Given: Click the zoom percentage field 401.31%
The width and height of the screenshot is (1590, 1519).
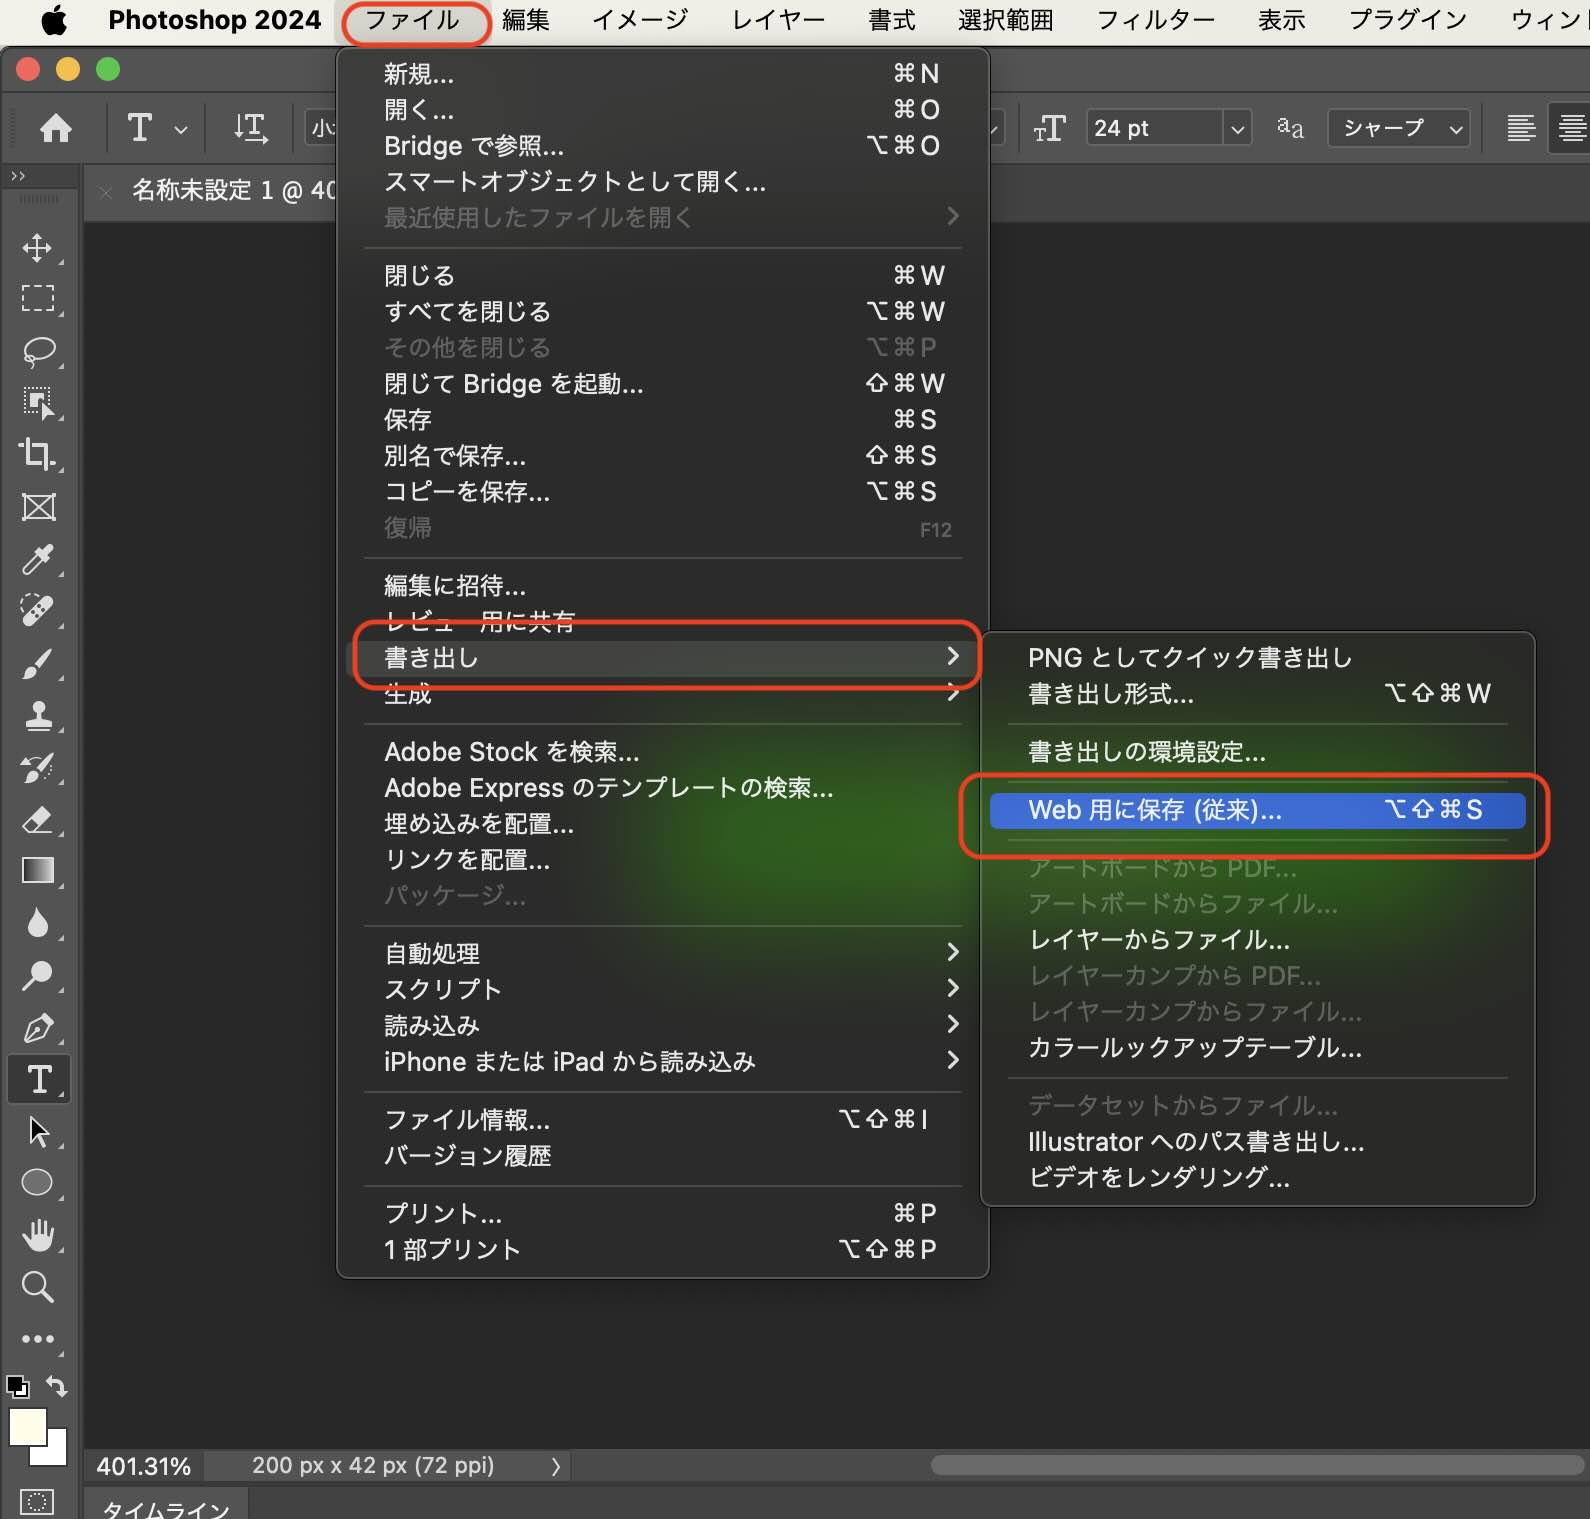Looking at the screenshot, I should [x=144, y=1466].
